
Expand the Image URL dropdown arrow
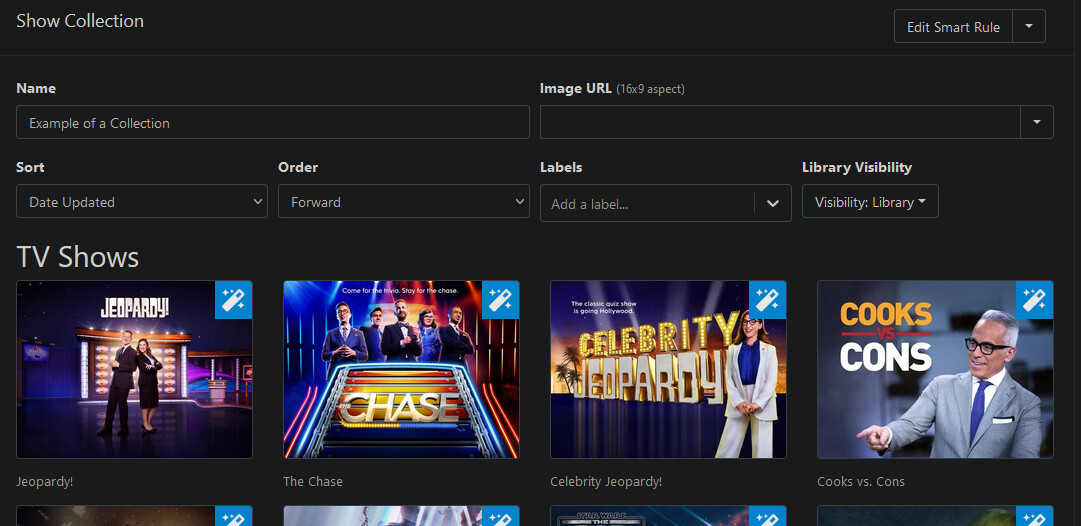[1036, 123]
